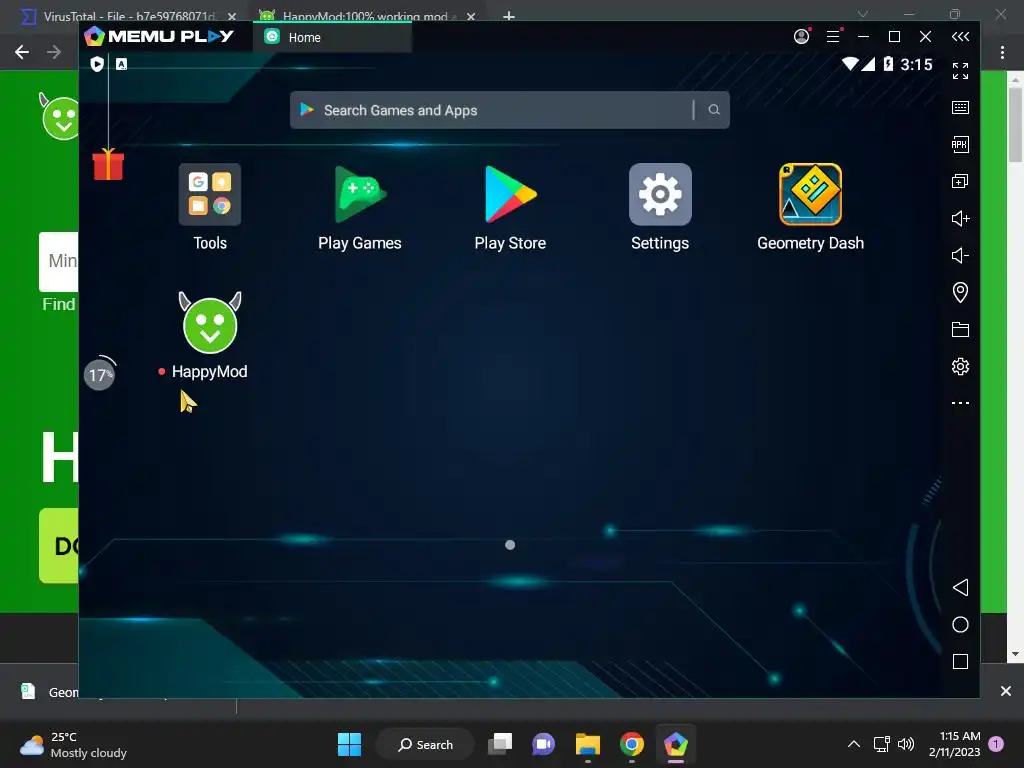The width and height of the screenshot is (1024, 768).
Task: Toggle MEmu fullscreen mode icon
Action: 960,71
